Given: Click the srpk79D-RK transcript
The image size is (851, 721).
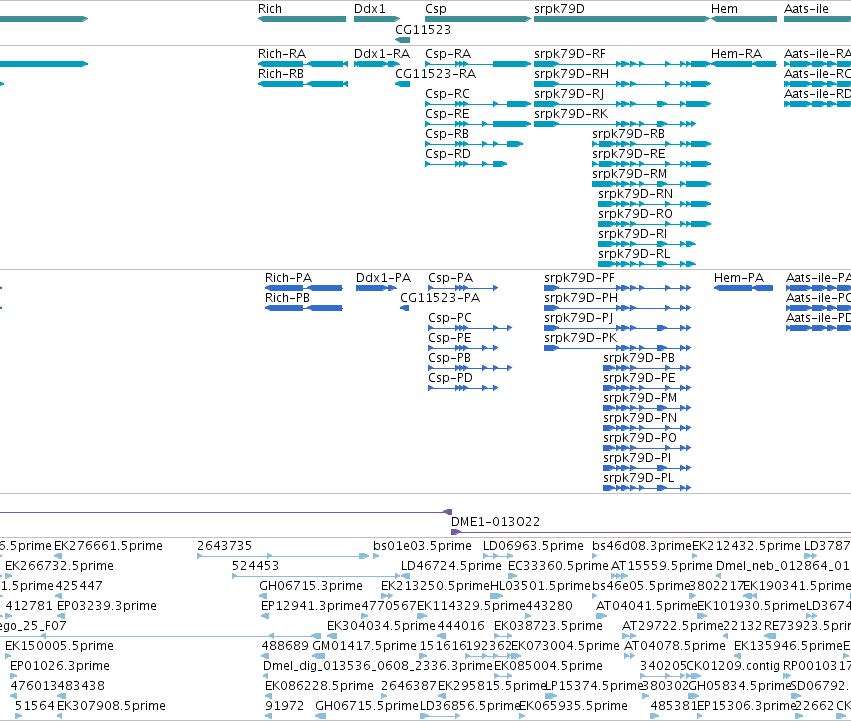Looking at the screenshot, I should pyautogui.click(x=571, y=114).
